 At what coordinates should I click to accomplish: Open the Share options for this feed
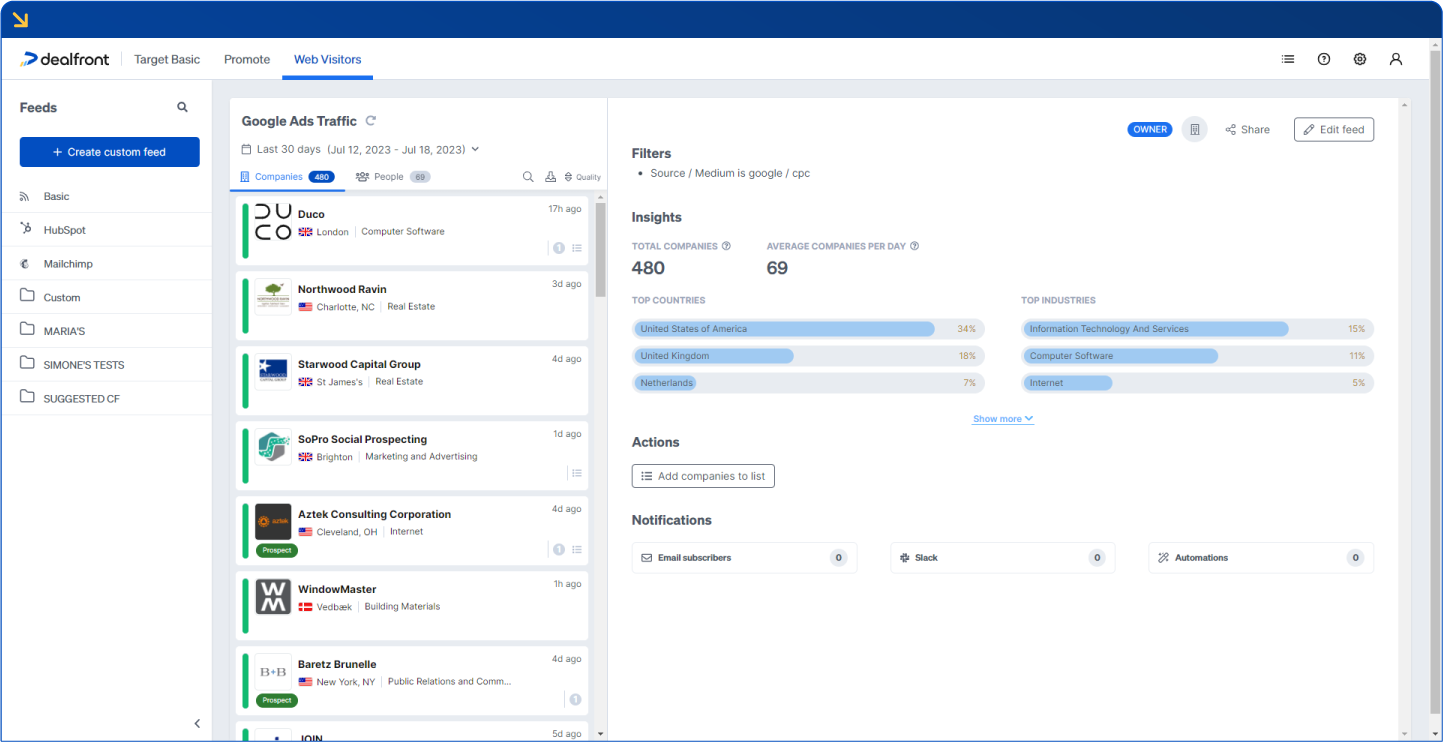point(1247,129)
